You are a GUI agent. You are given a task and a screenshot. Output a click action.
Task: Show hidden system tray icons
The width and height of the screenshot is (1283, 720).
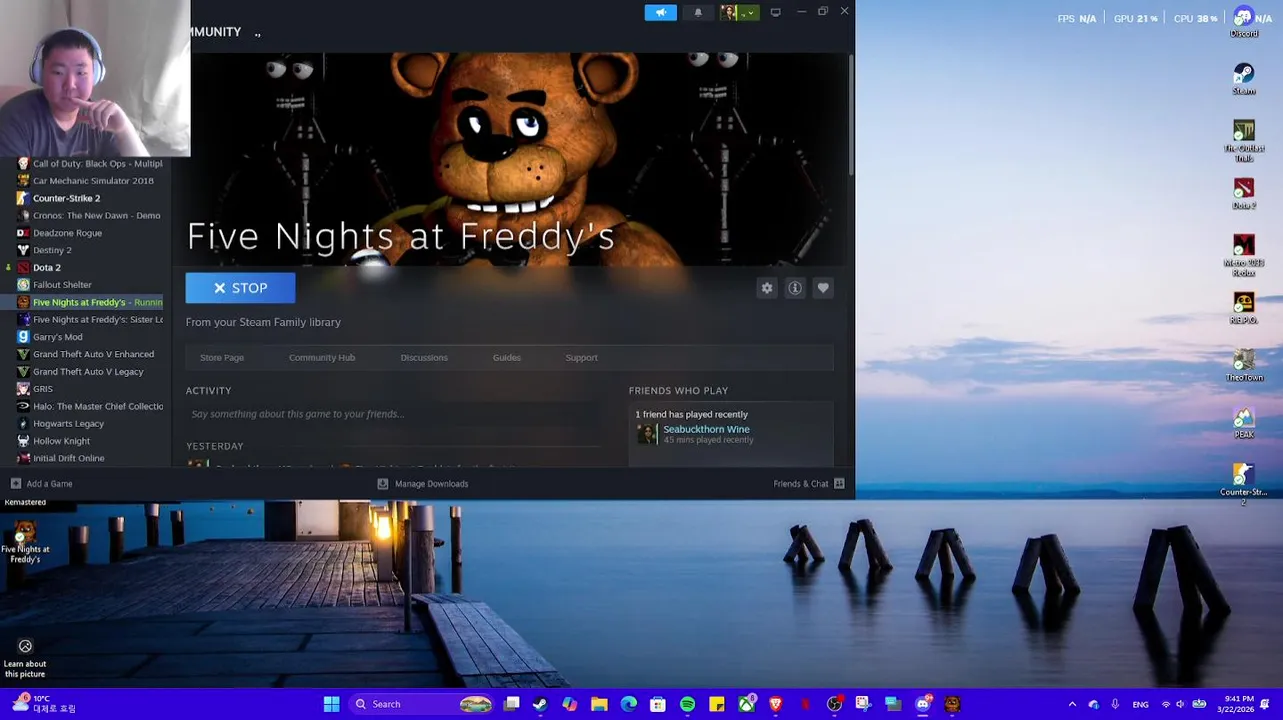(x=1072, y=704)
